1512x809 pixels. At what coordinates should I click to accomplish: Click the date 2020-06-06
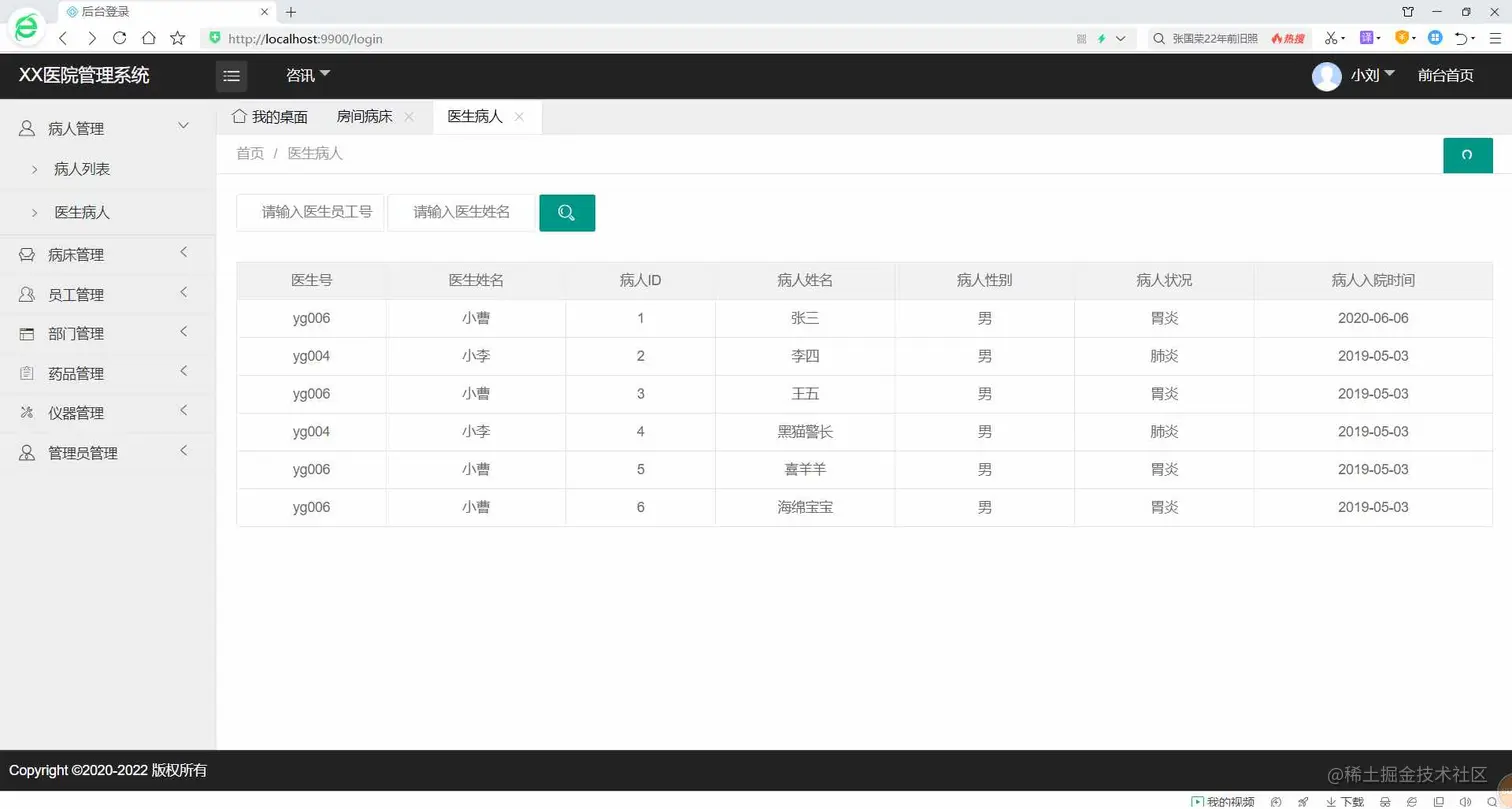coord(1373,318)
